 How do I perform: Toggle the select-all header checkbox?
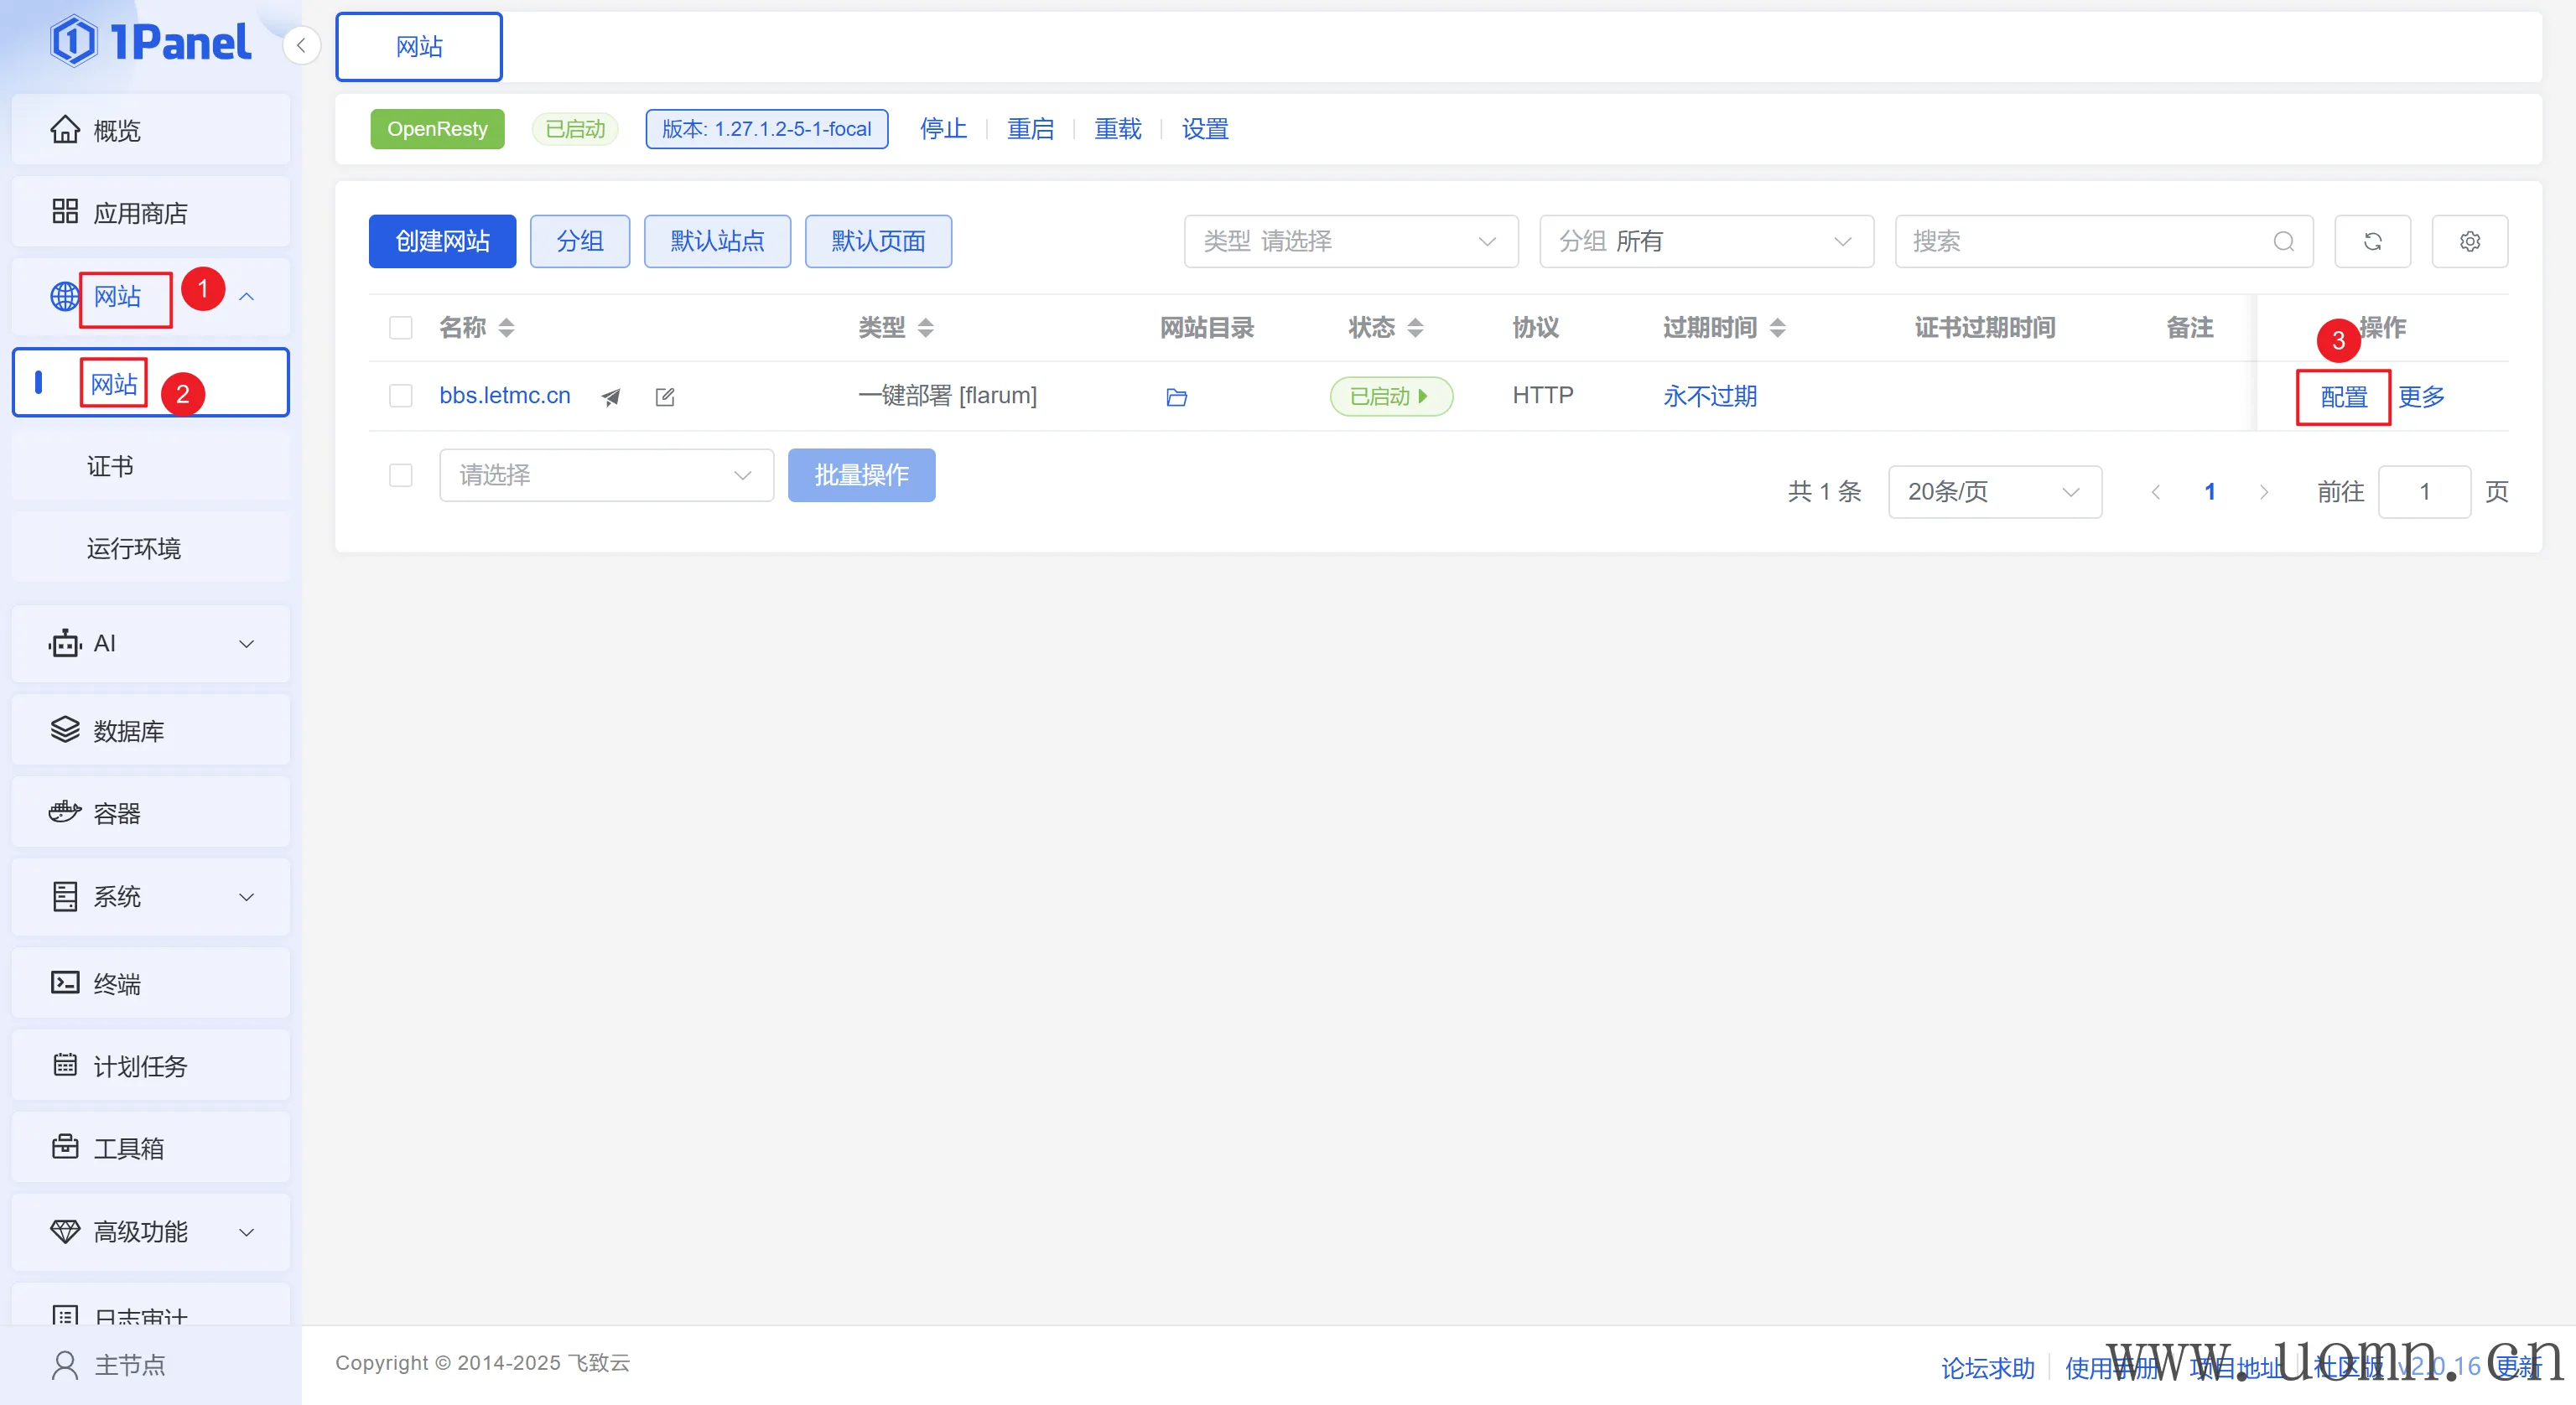(401, 327)
